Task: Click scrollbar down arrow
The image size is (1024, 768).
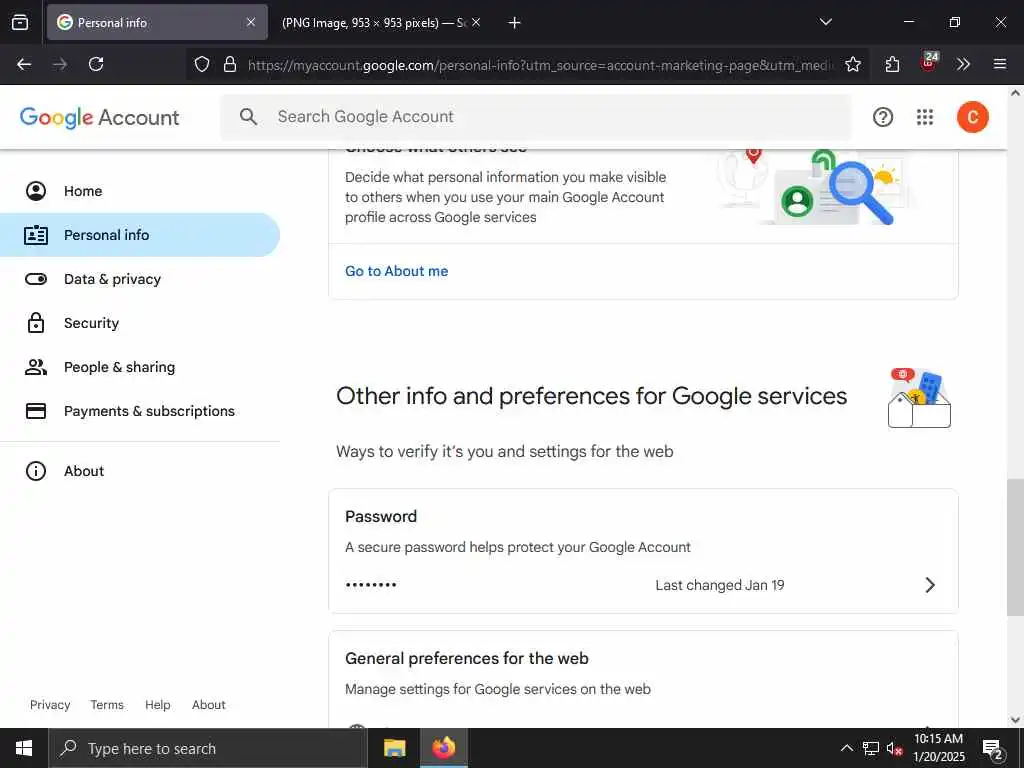Action: pyautogui.click(x=1015, y=720)
